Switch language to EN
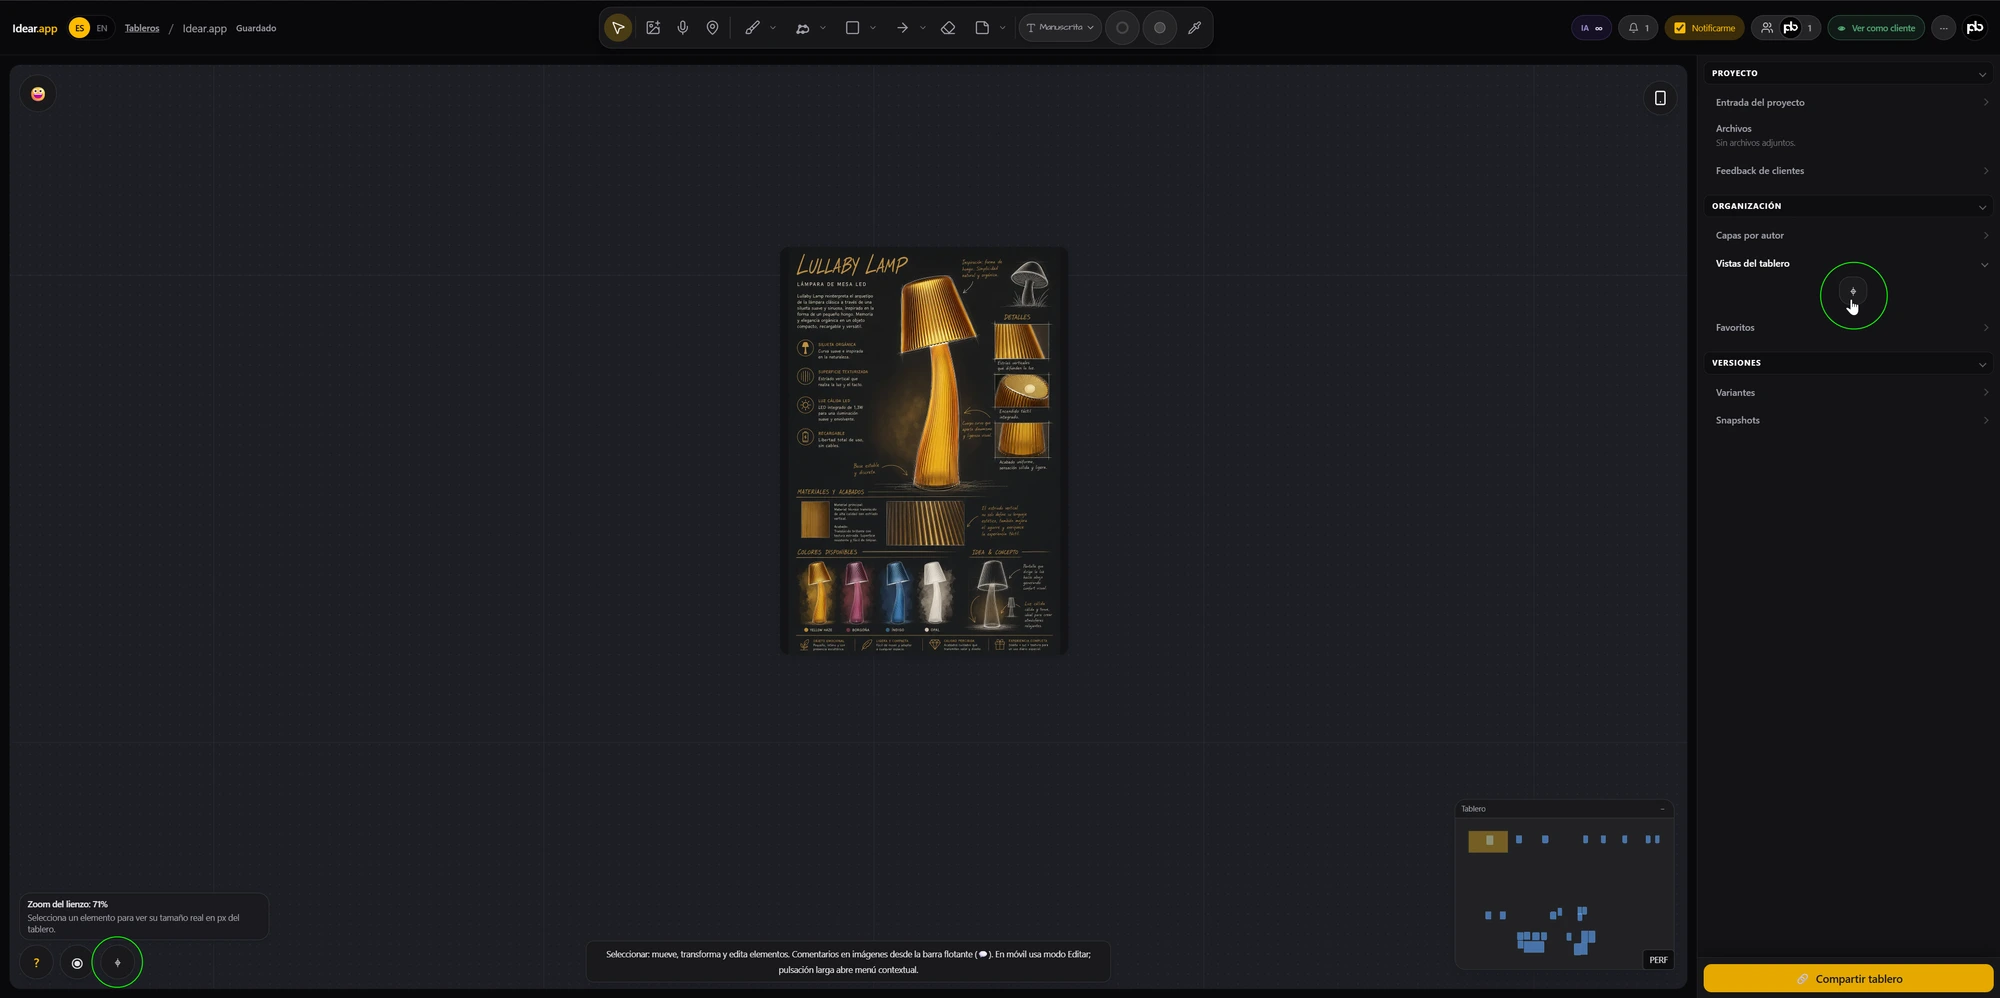Screen dimensions: 2000x998 [102, 28]
